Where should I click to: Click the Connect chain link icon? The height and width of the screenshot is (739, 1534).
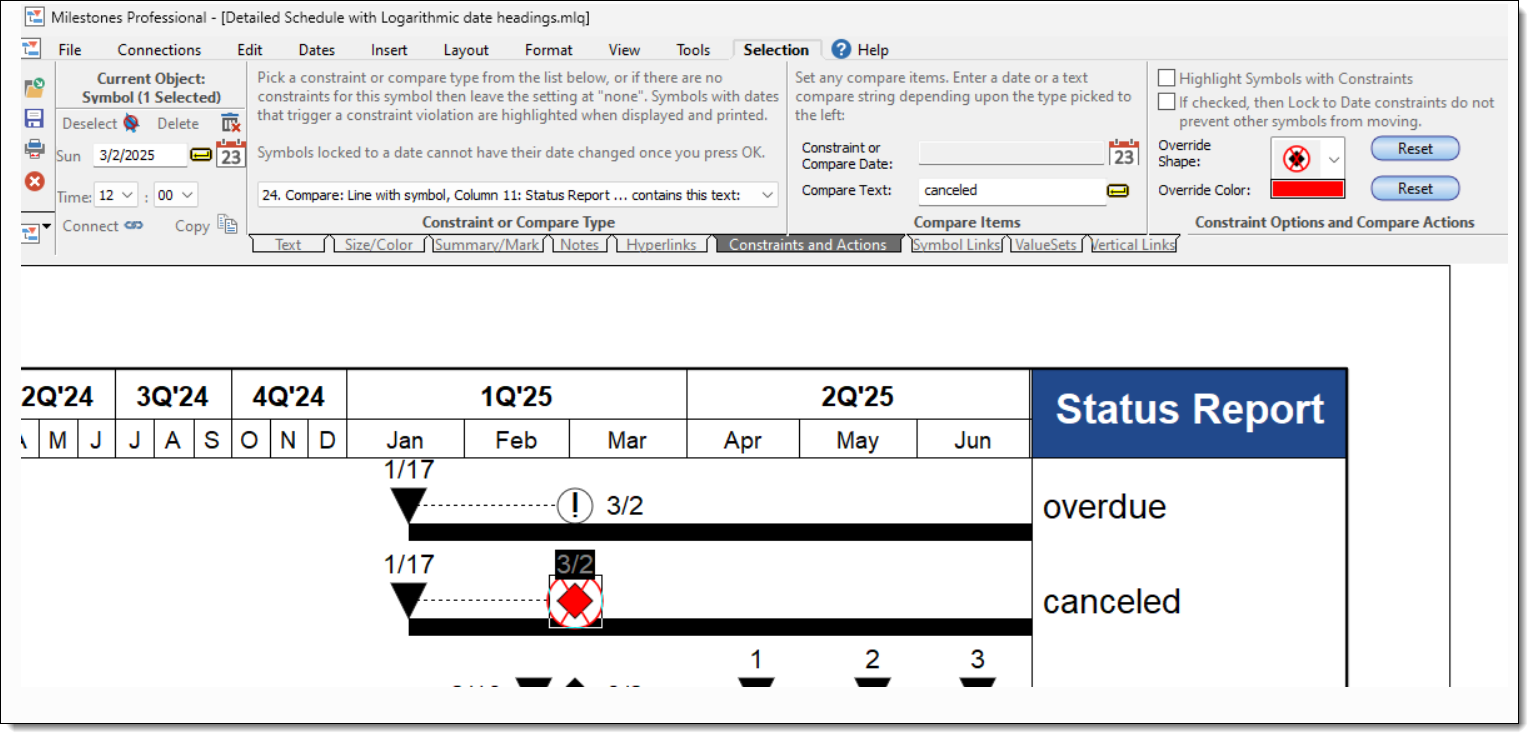pyautogui.click(x=133, y=226)
